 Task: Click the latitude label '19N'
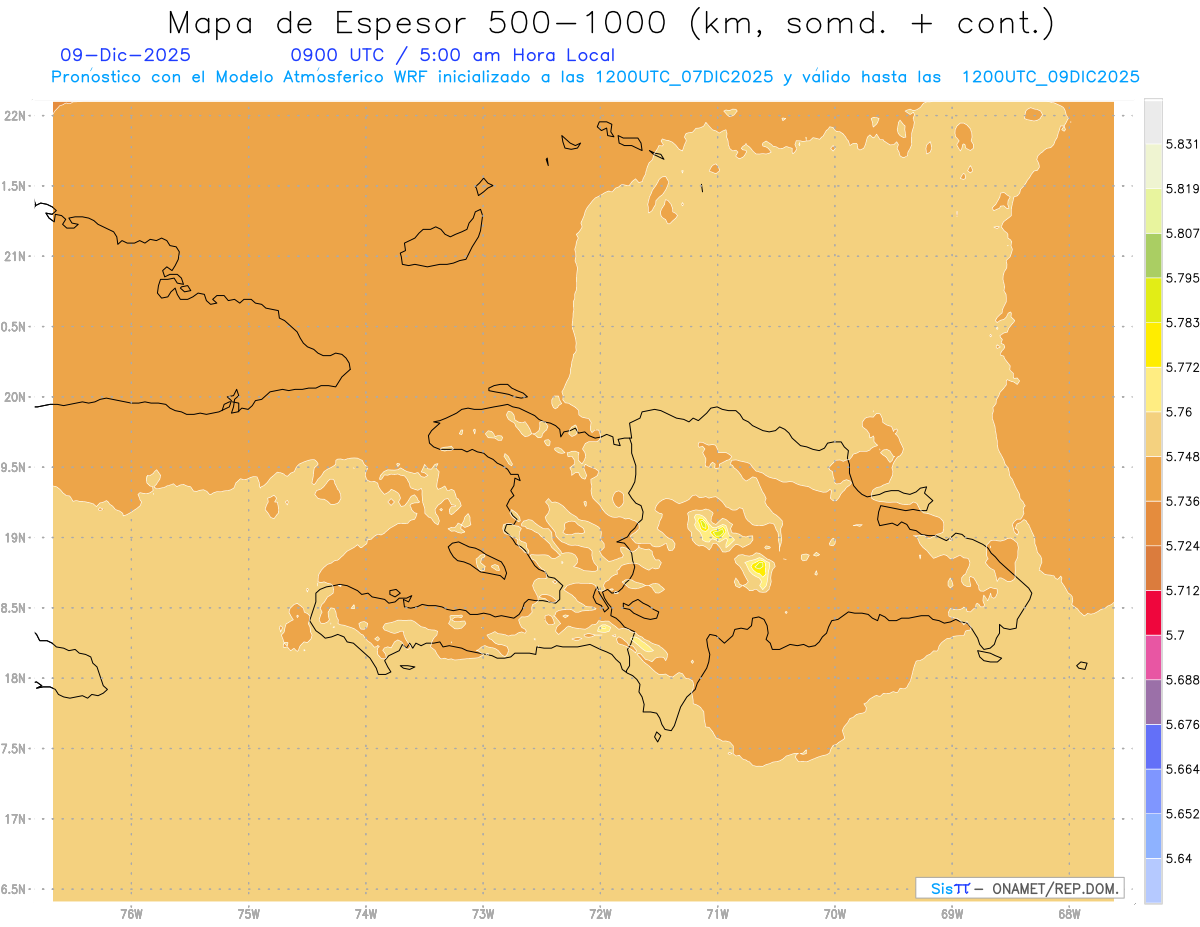pos(14,538)
